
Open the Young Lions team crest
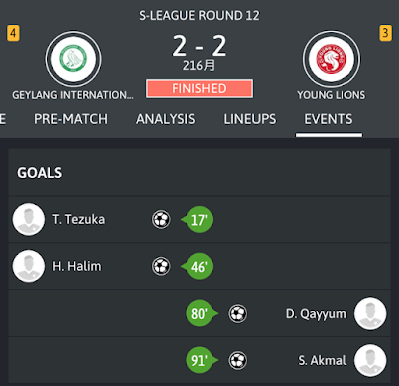click(331, 59)
